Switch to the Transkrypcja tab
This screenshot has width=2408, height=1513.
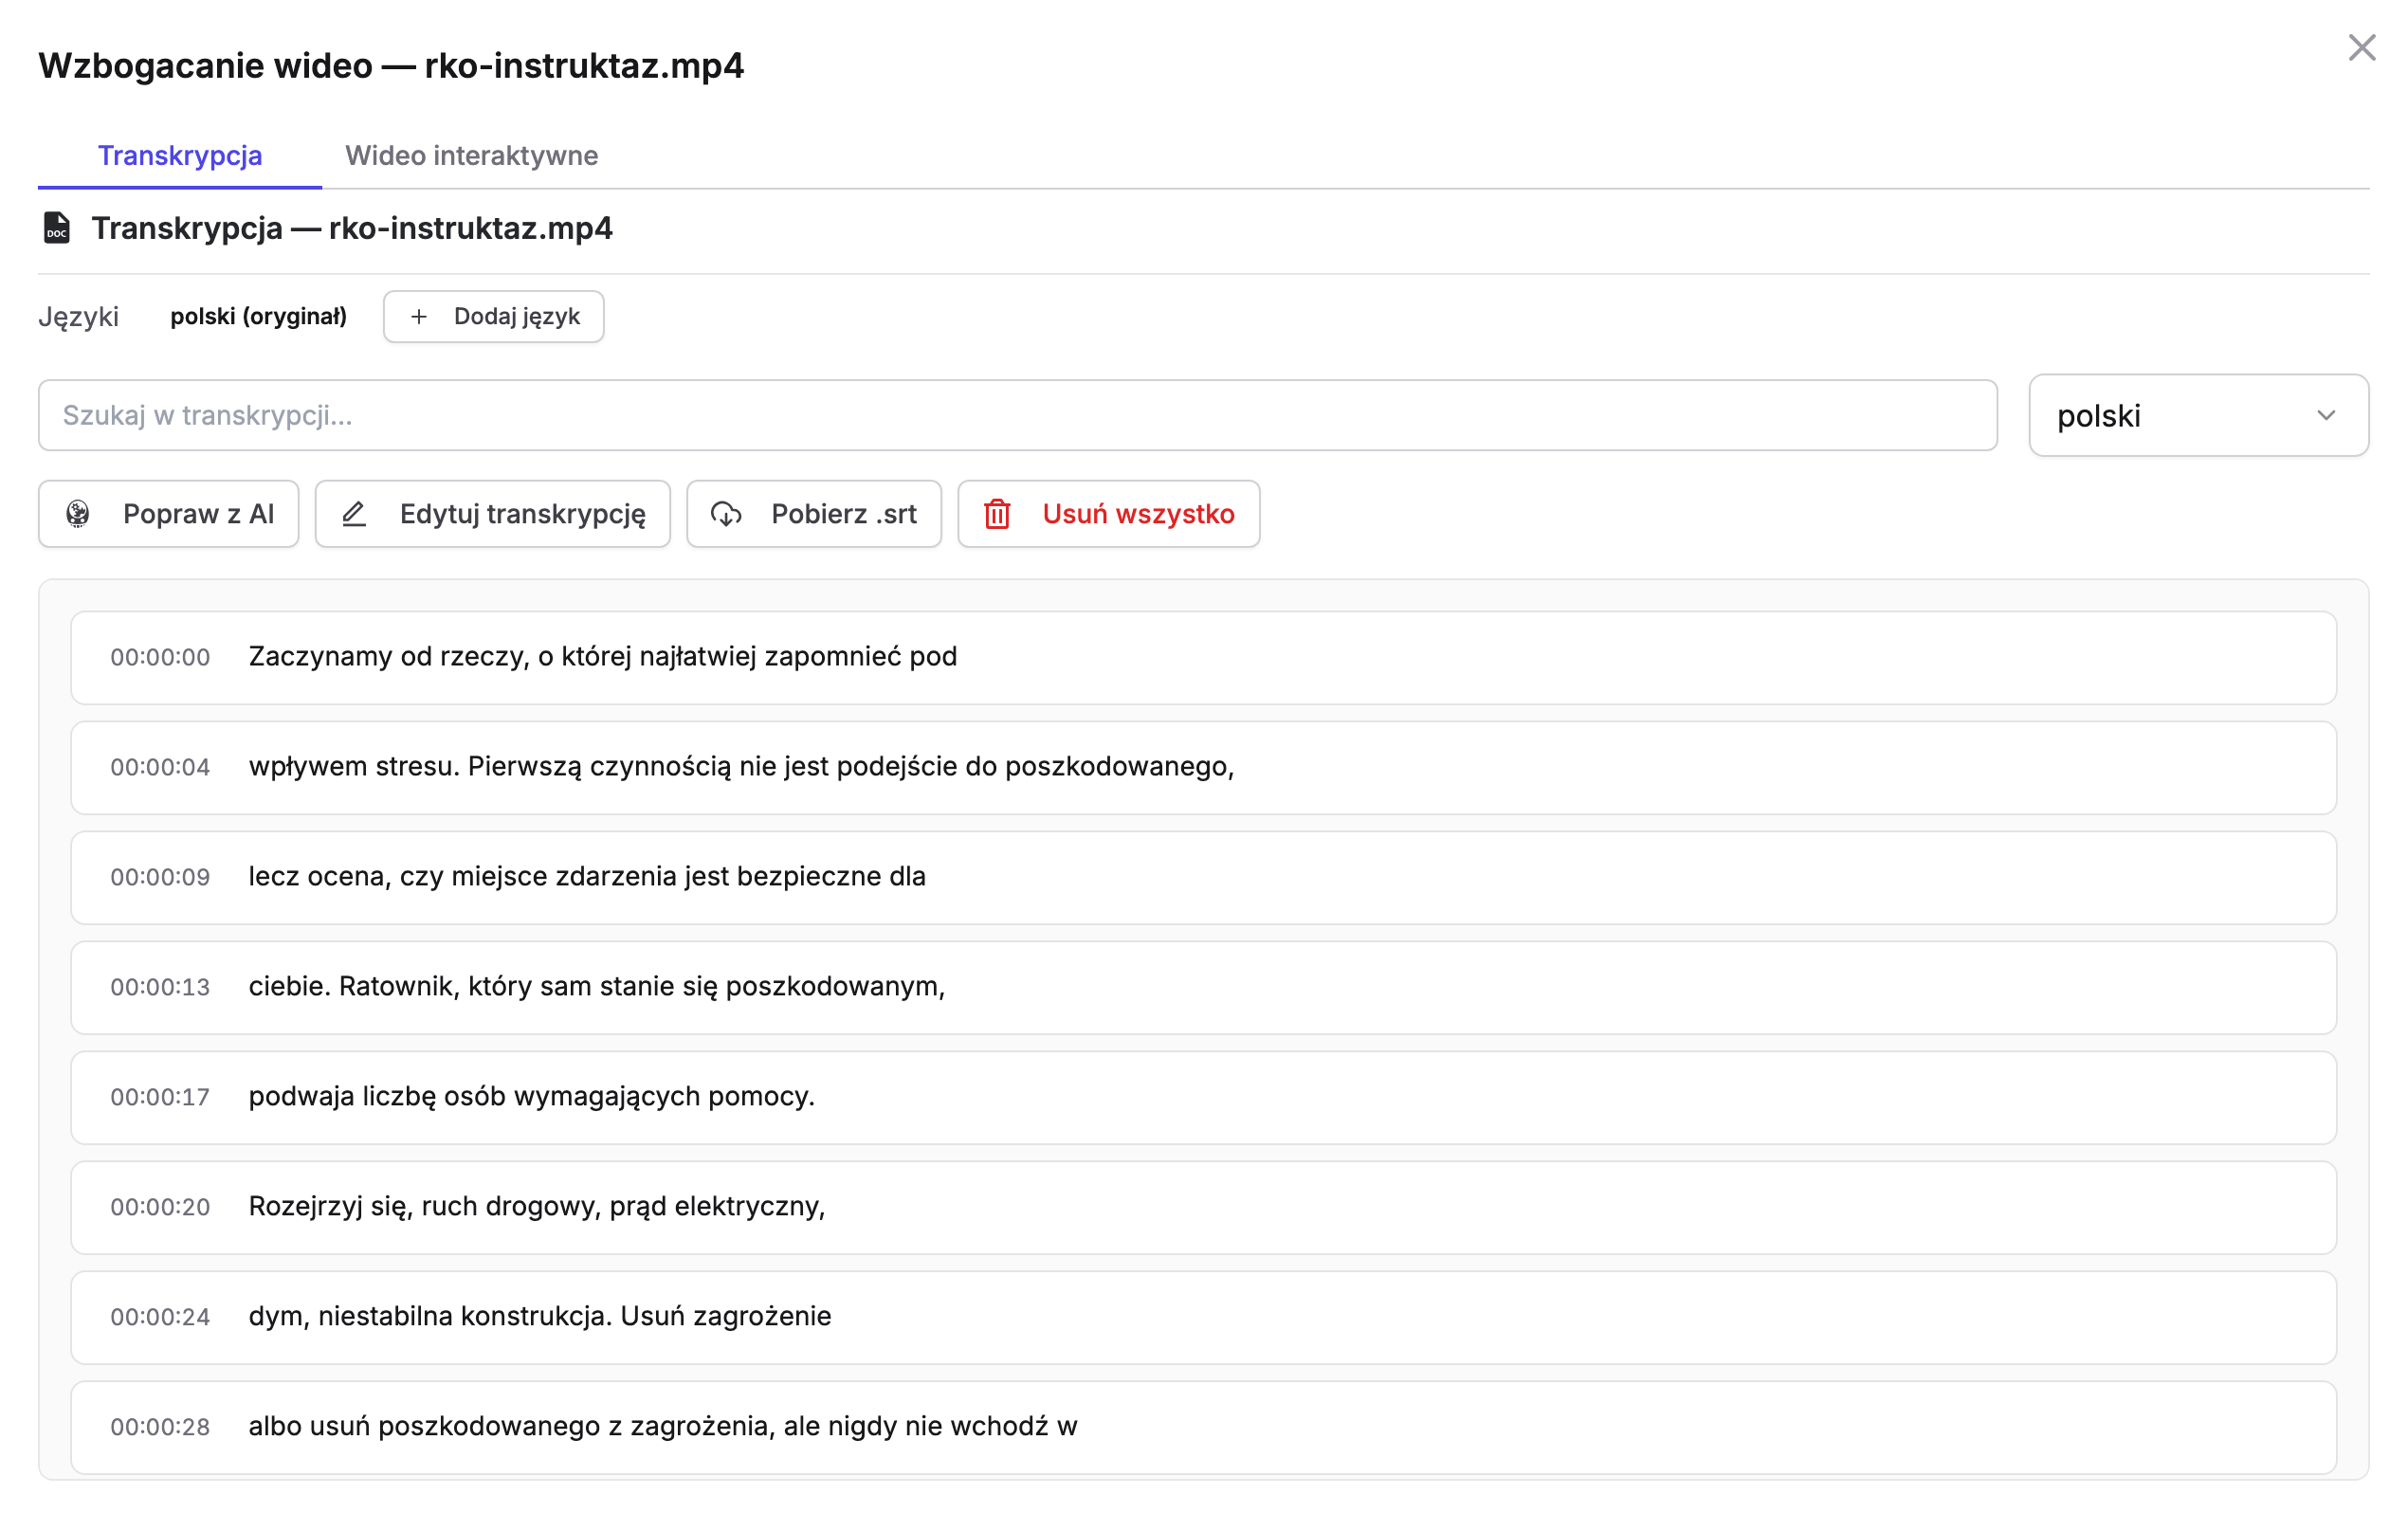click(x=180, y=155)
